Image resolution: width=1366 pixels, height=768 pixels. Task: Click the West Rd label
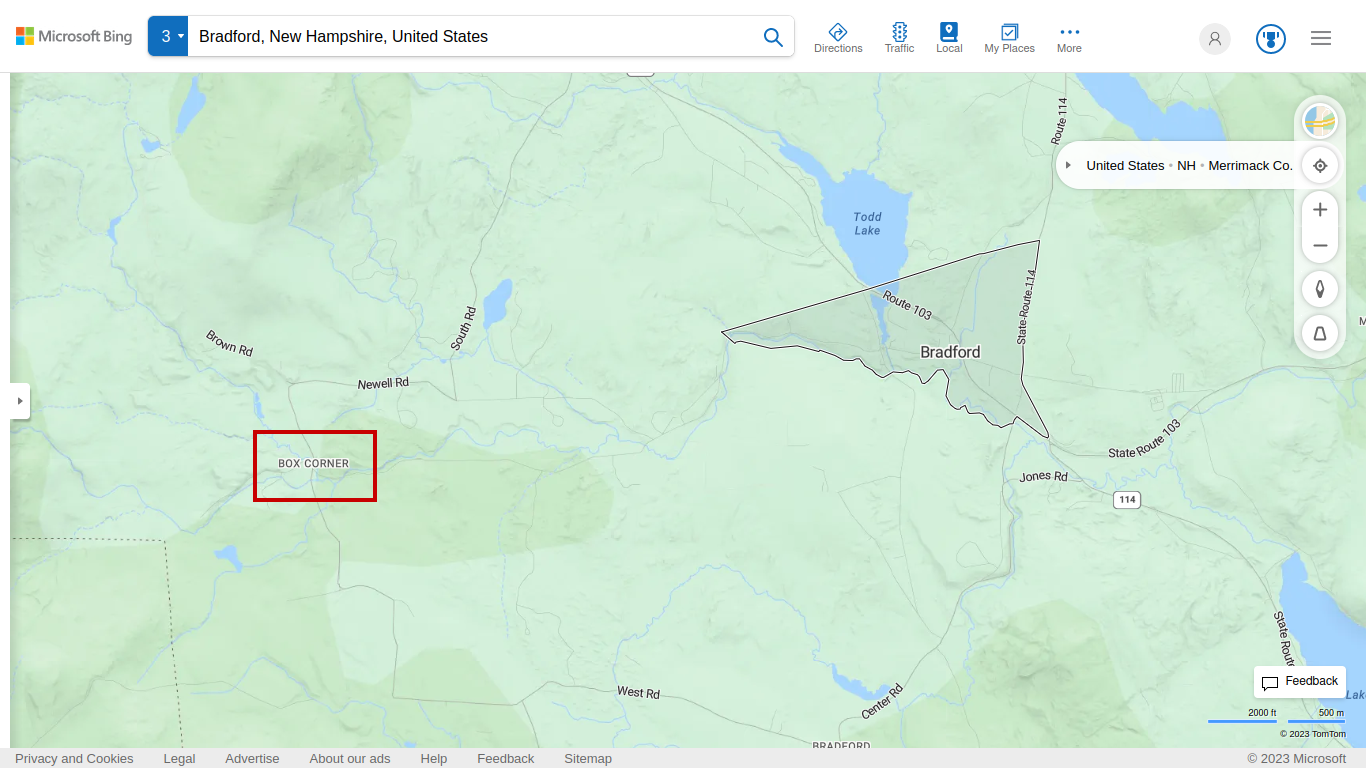coord(638,692)
